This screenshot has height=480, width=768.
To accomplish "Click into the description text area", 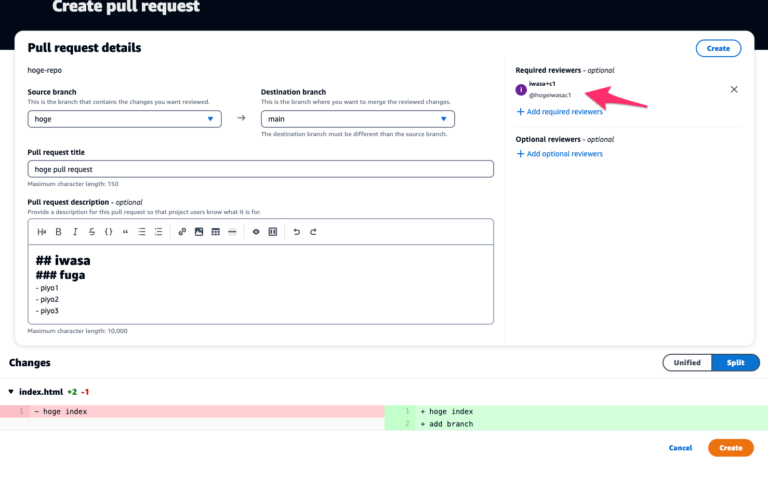I will coord(261,284).
